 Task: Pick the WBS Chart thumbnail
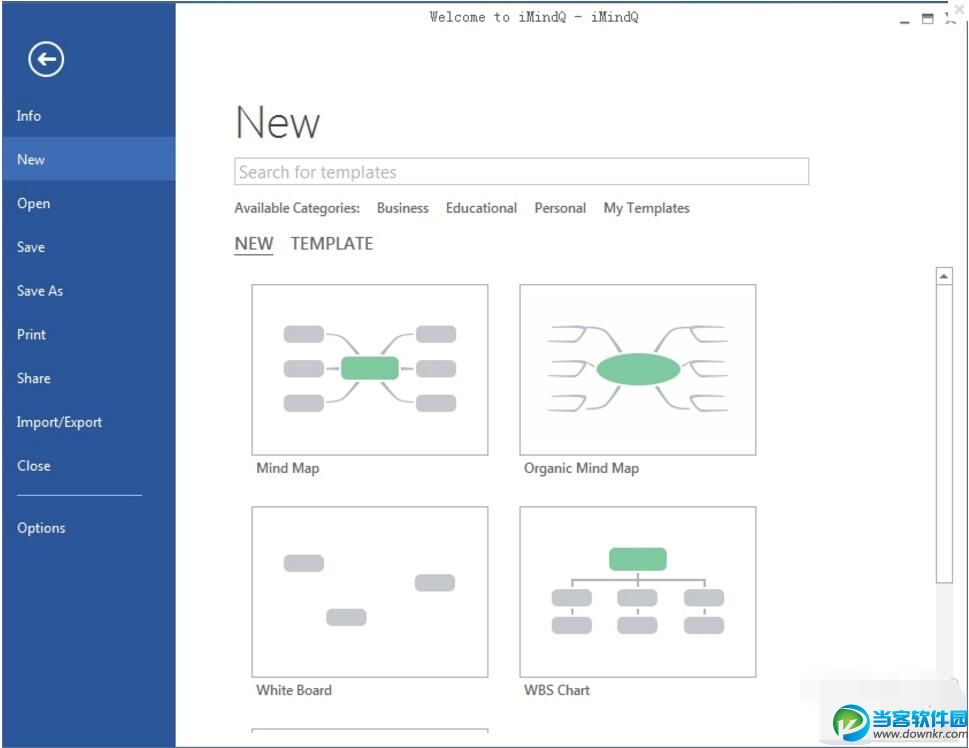(x=638, y=592)
